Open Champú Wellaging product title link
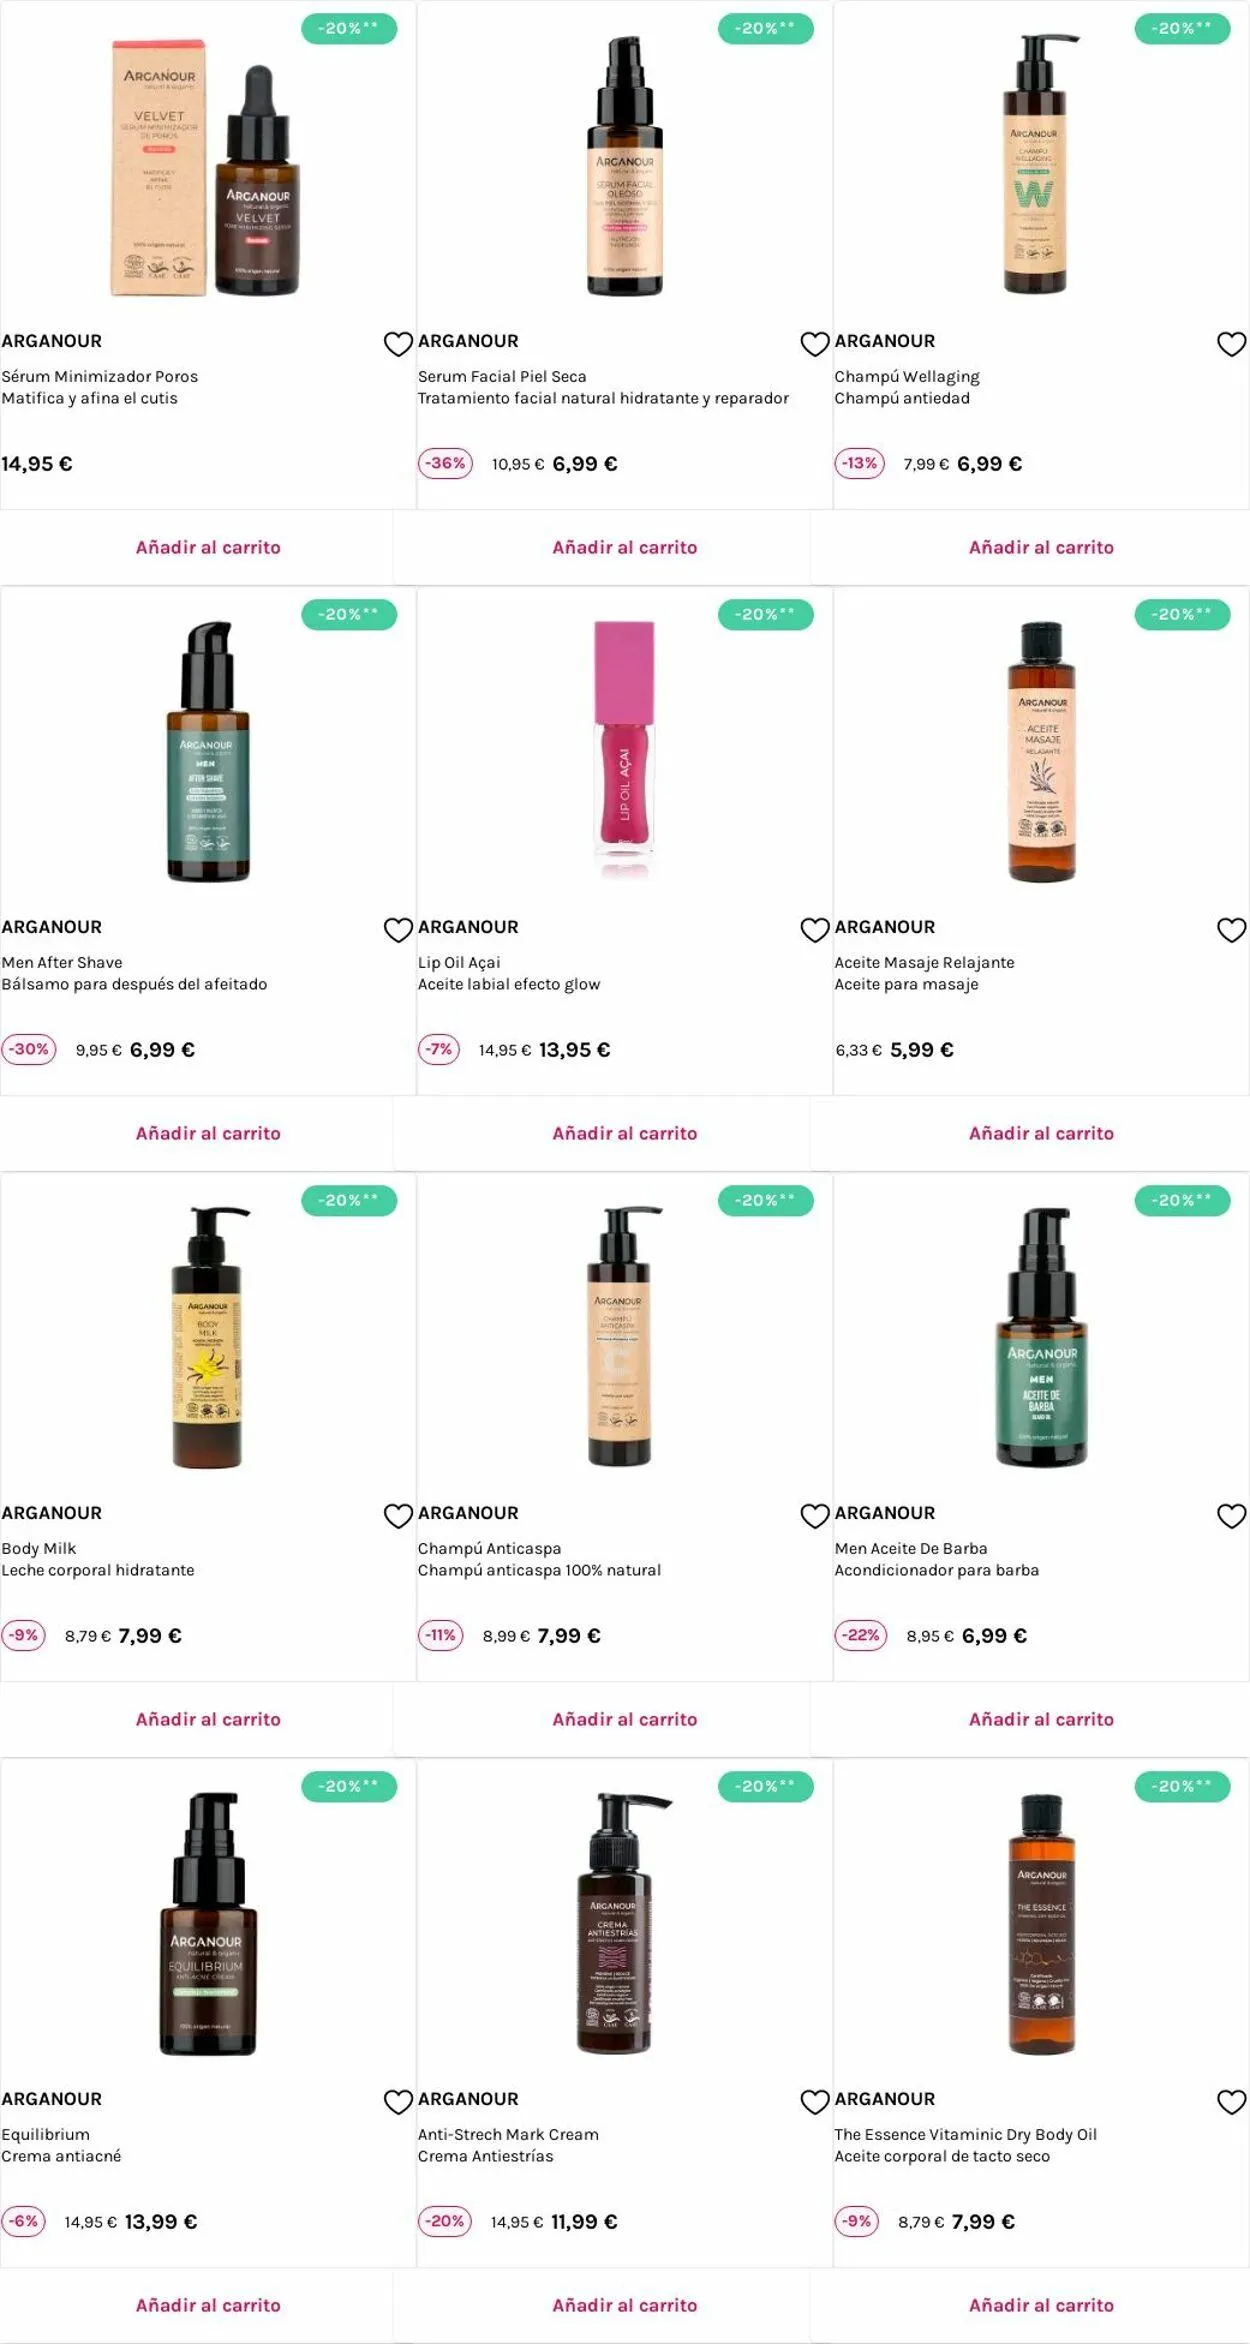This screenshot has height=2344, width=1250. 907,376
